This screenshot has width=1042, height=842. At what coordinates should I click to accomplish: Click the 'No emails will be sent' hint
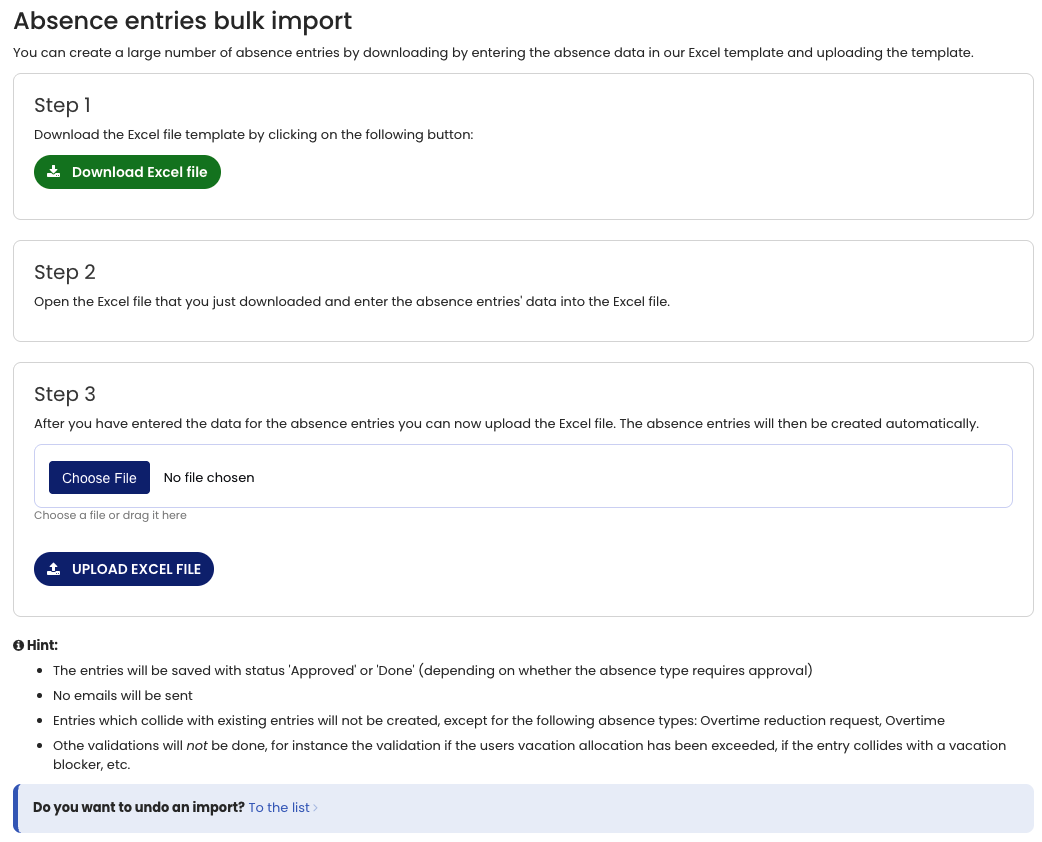pyautogui.click(x=123, y=695)
